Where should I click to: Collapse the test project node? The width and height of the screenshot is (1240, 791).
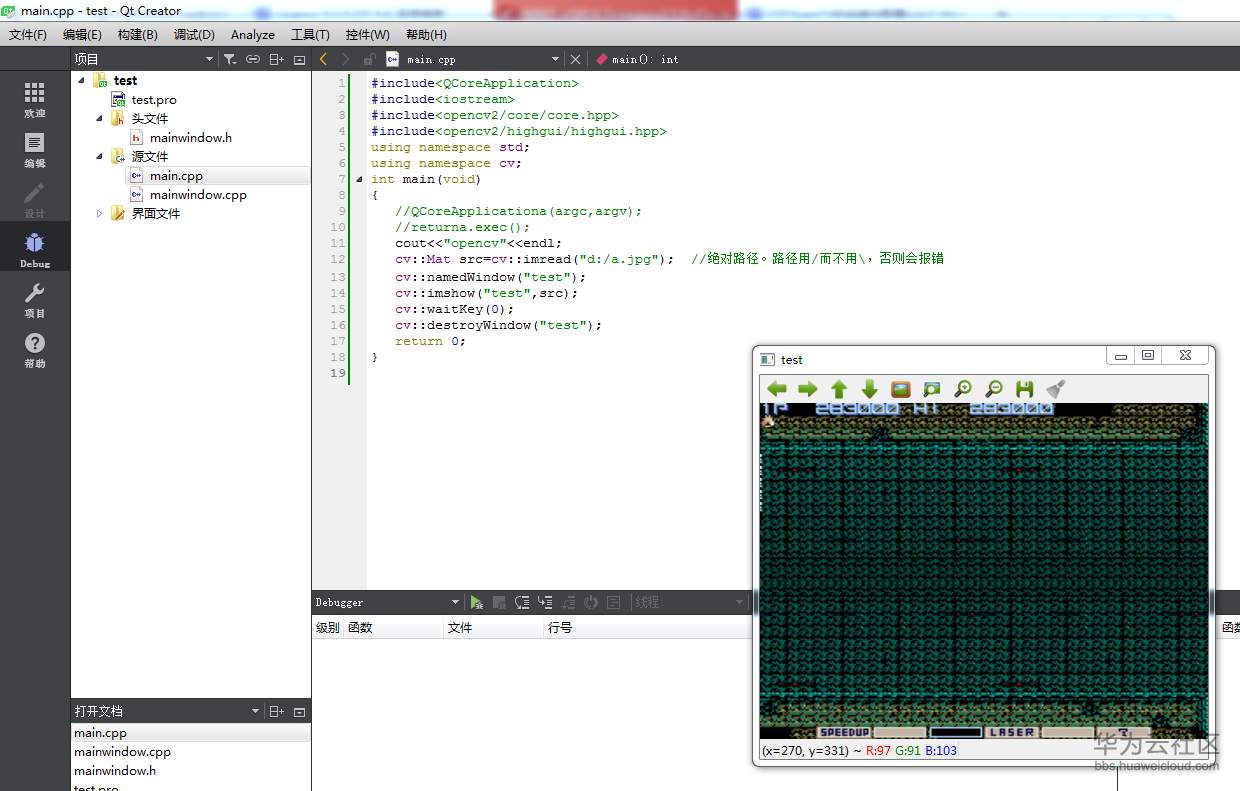pos(81,80)
